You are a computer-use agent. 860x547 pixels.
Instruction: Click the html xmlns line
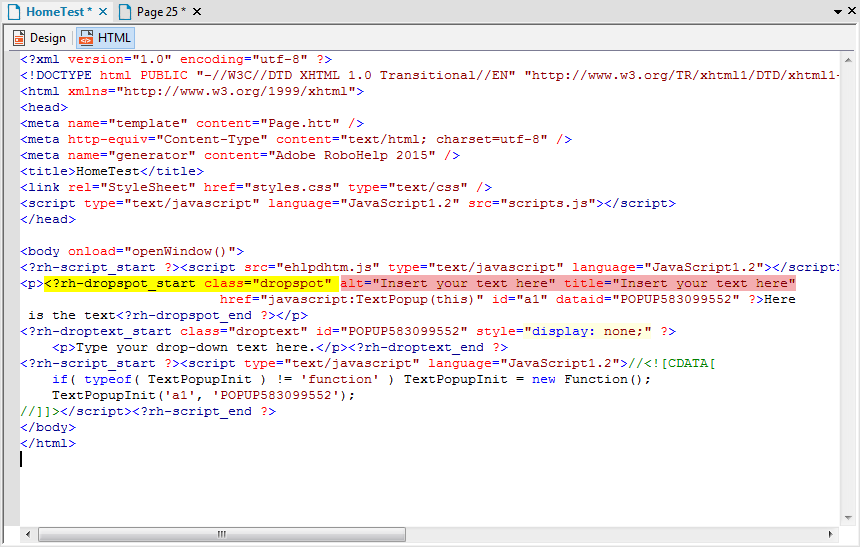tap(192, 91)
